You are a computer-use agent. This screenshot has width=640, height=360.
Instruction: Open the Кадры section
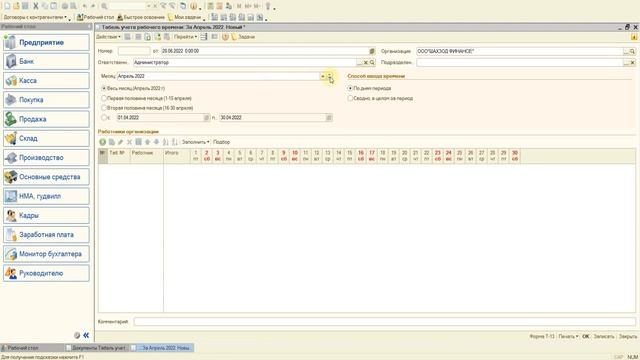pyautogui.click(x=46, y=216)
